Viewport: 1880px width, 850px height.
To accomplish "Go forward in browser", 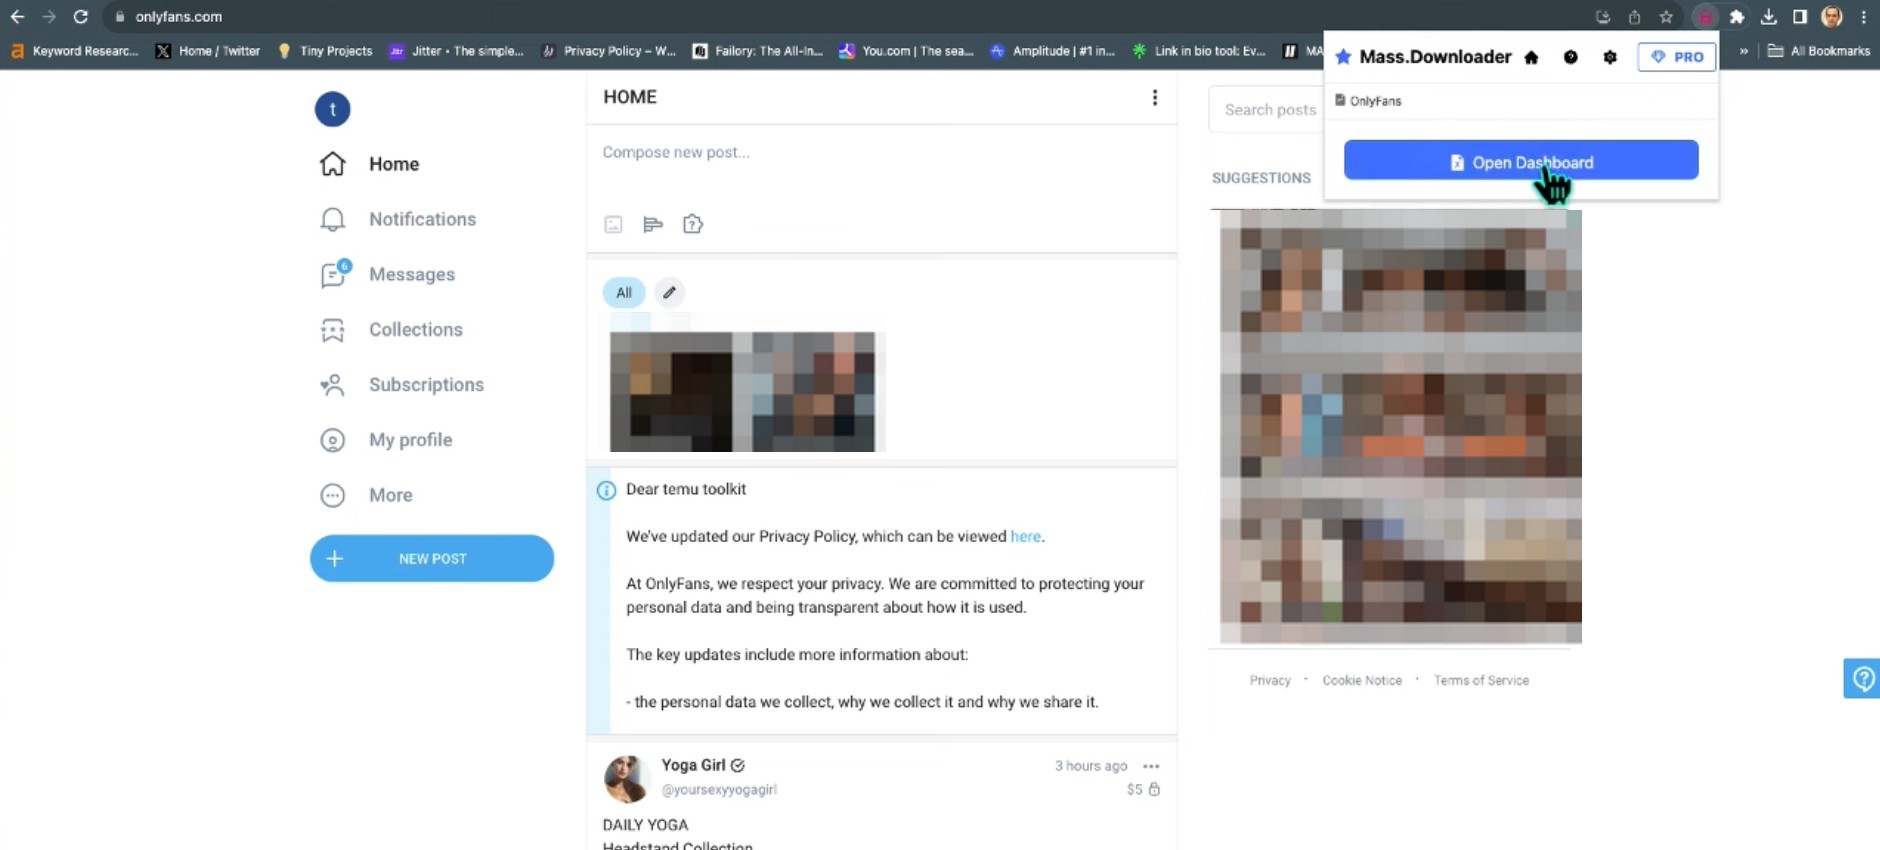I will (48, 17).
